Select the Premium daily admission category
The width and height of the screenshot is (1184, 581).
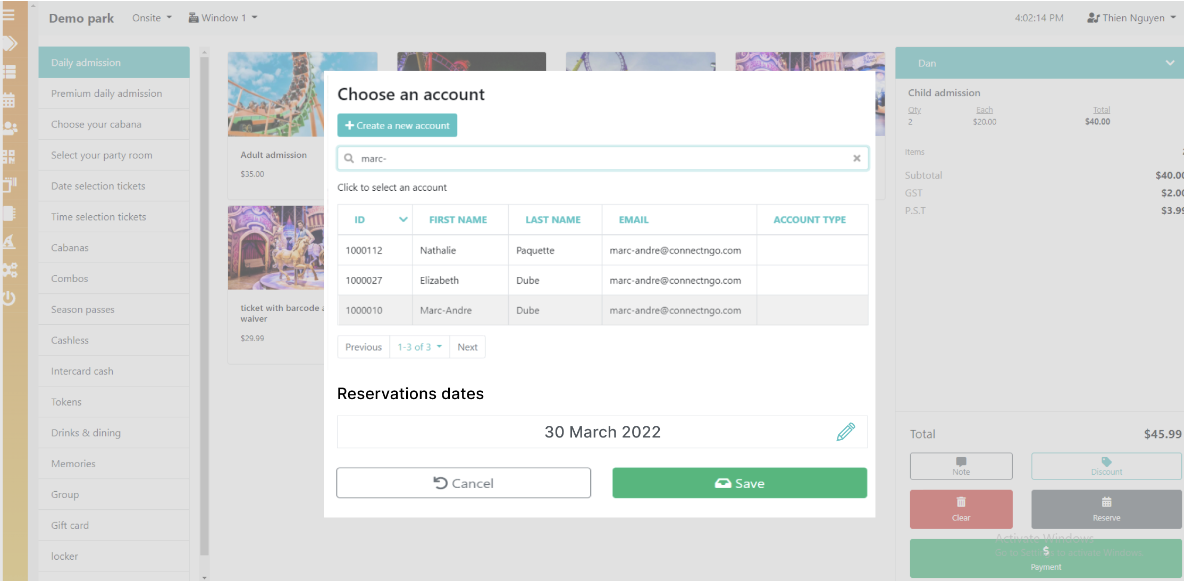point(113,93)
